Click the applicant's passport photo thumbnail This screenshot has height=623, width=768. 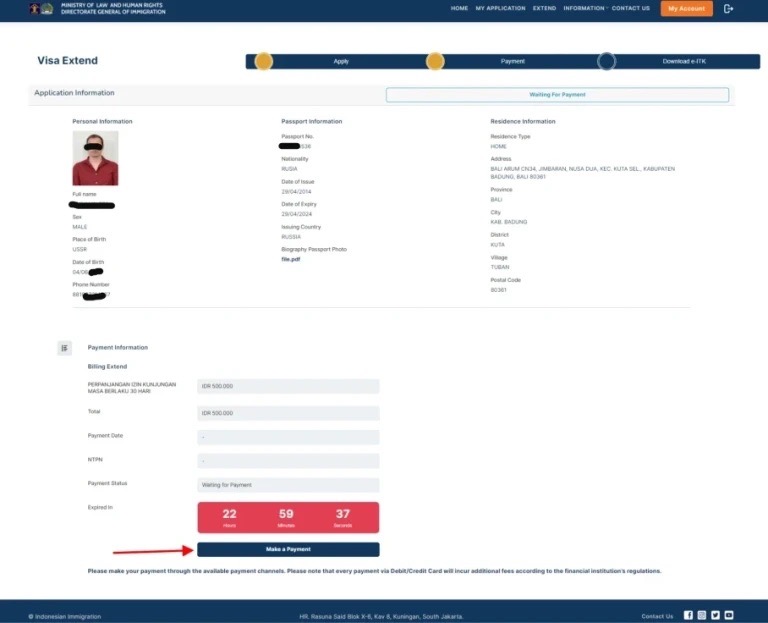tap(95, 158)
